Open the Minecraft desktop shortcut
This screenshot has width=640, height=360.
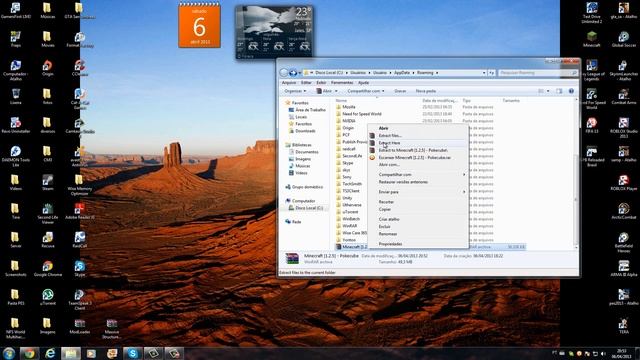[591, 39]
